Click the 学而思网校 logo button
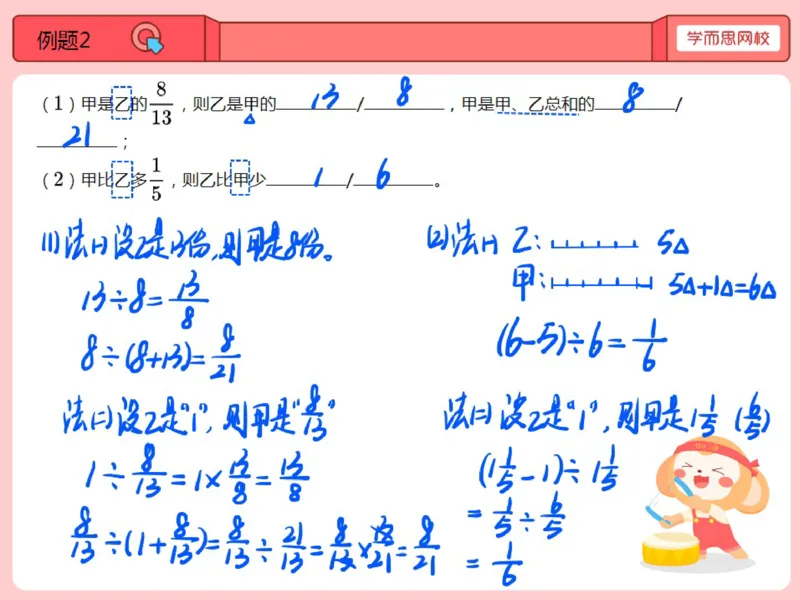This screenshot has height=600, width=800. (x=728, y=38)
